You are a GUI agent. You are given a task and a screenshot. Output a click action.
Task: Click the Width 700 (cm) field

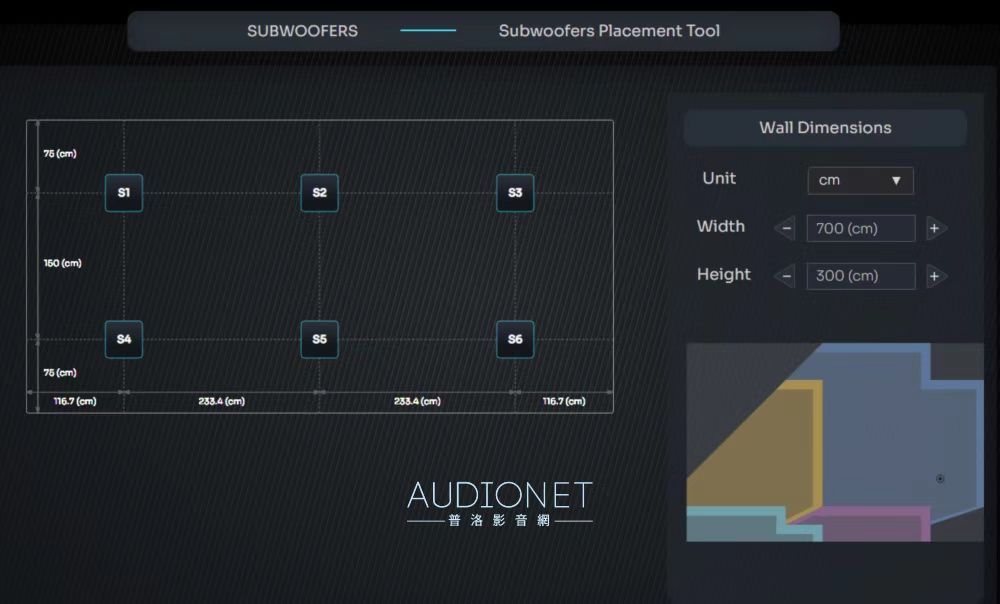click(x=860, y=229)
